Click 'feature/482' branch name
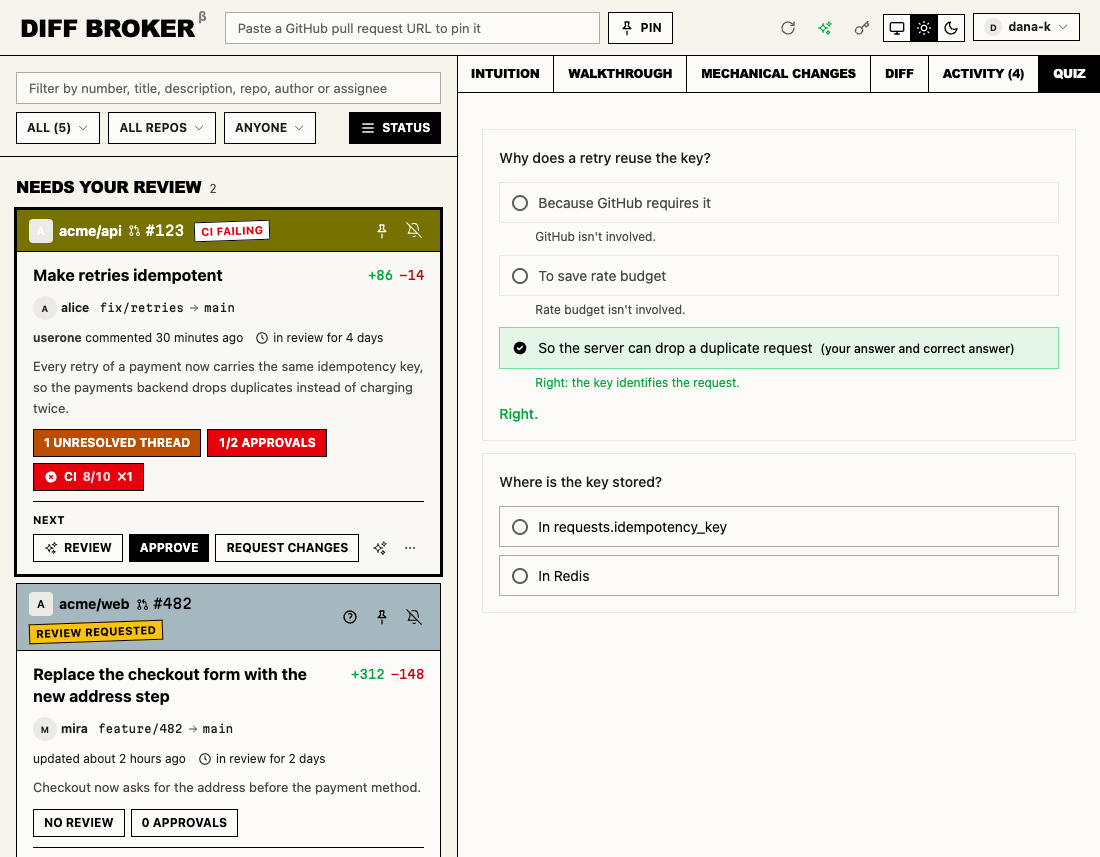 point(140,729)
